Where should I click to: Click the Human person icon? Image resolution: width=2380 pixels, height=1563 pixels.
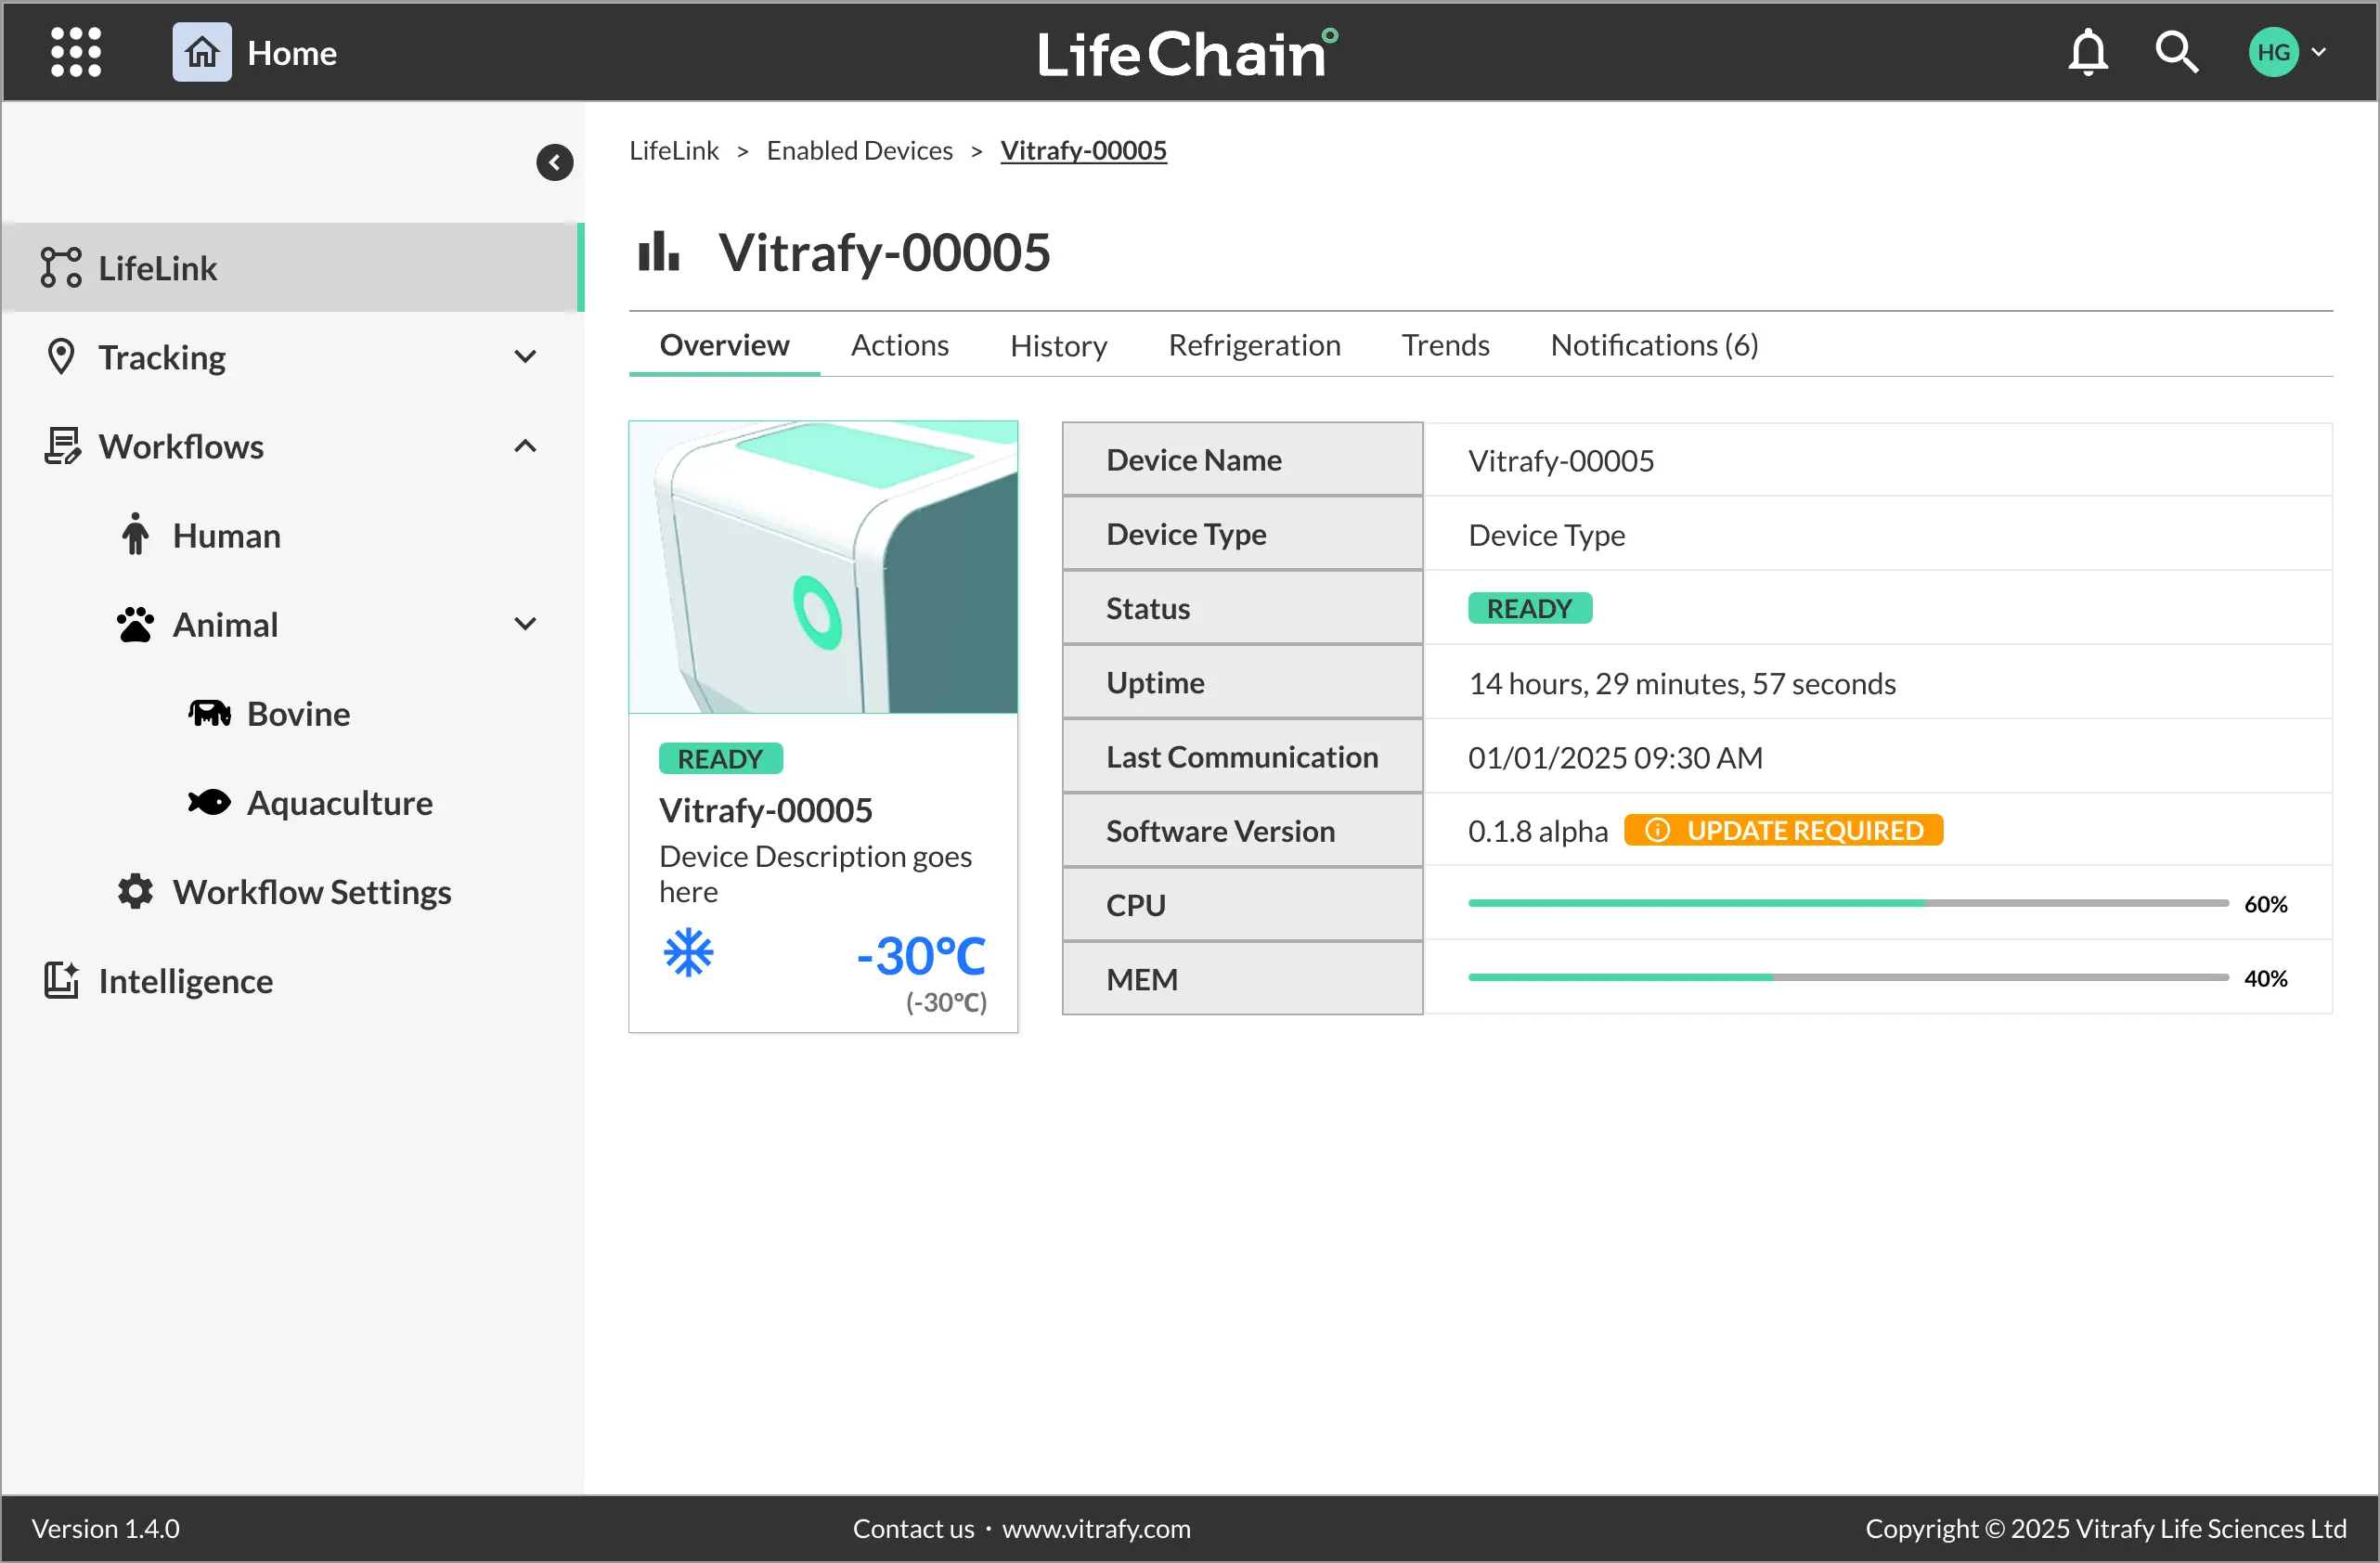click(x=135, y=535)
